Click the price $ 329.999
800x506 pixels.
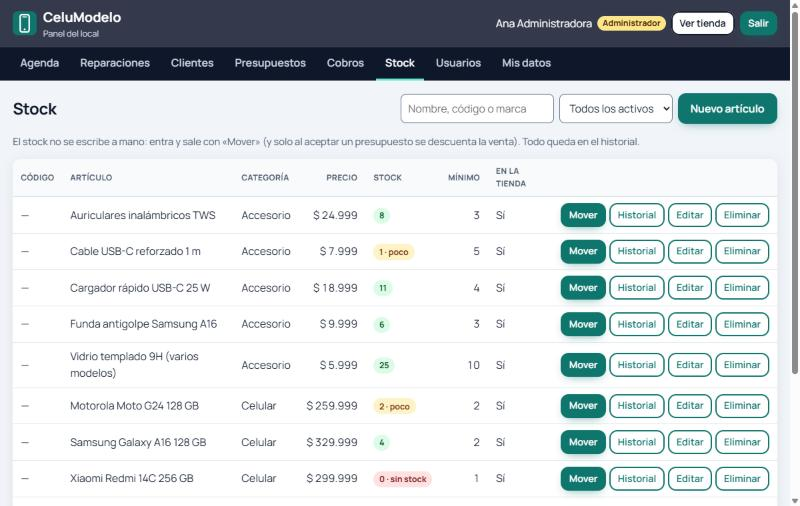point(332,442)
